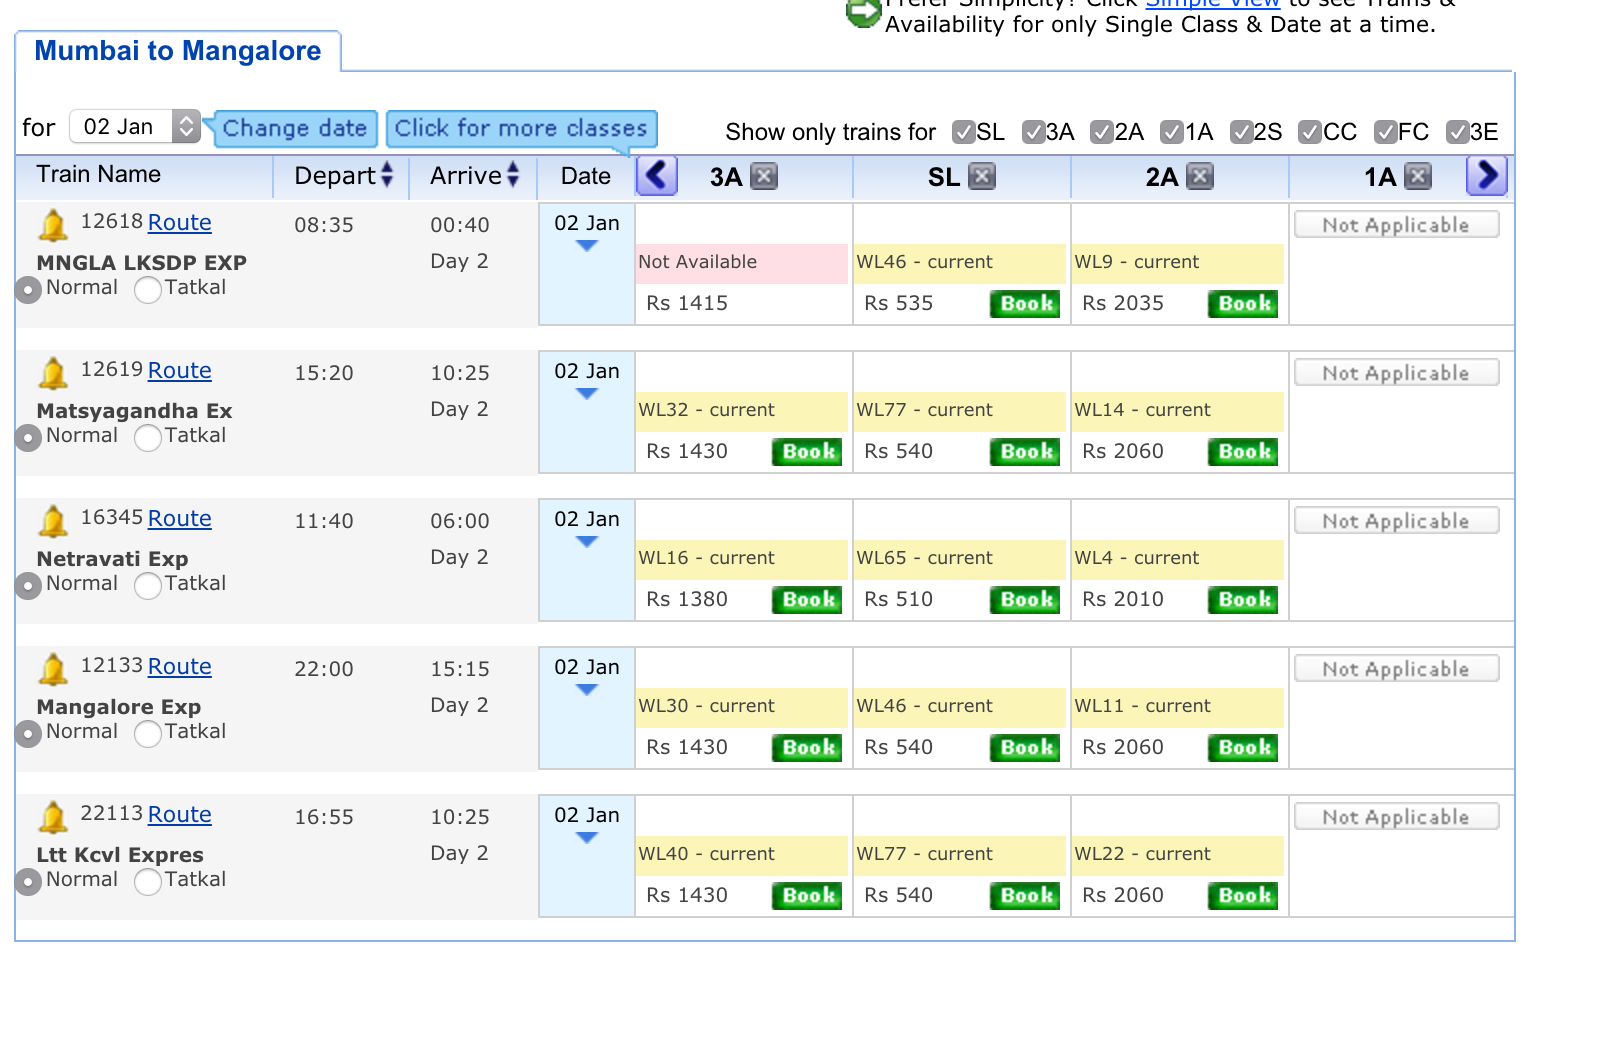Book 2A ticket on Ltt Kcvl Expres
The height and width of the screenshot is (1038, 1608).
[x=1243, y=896]
